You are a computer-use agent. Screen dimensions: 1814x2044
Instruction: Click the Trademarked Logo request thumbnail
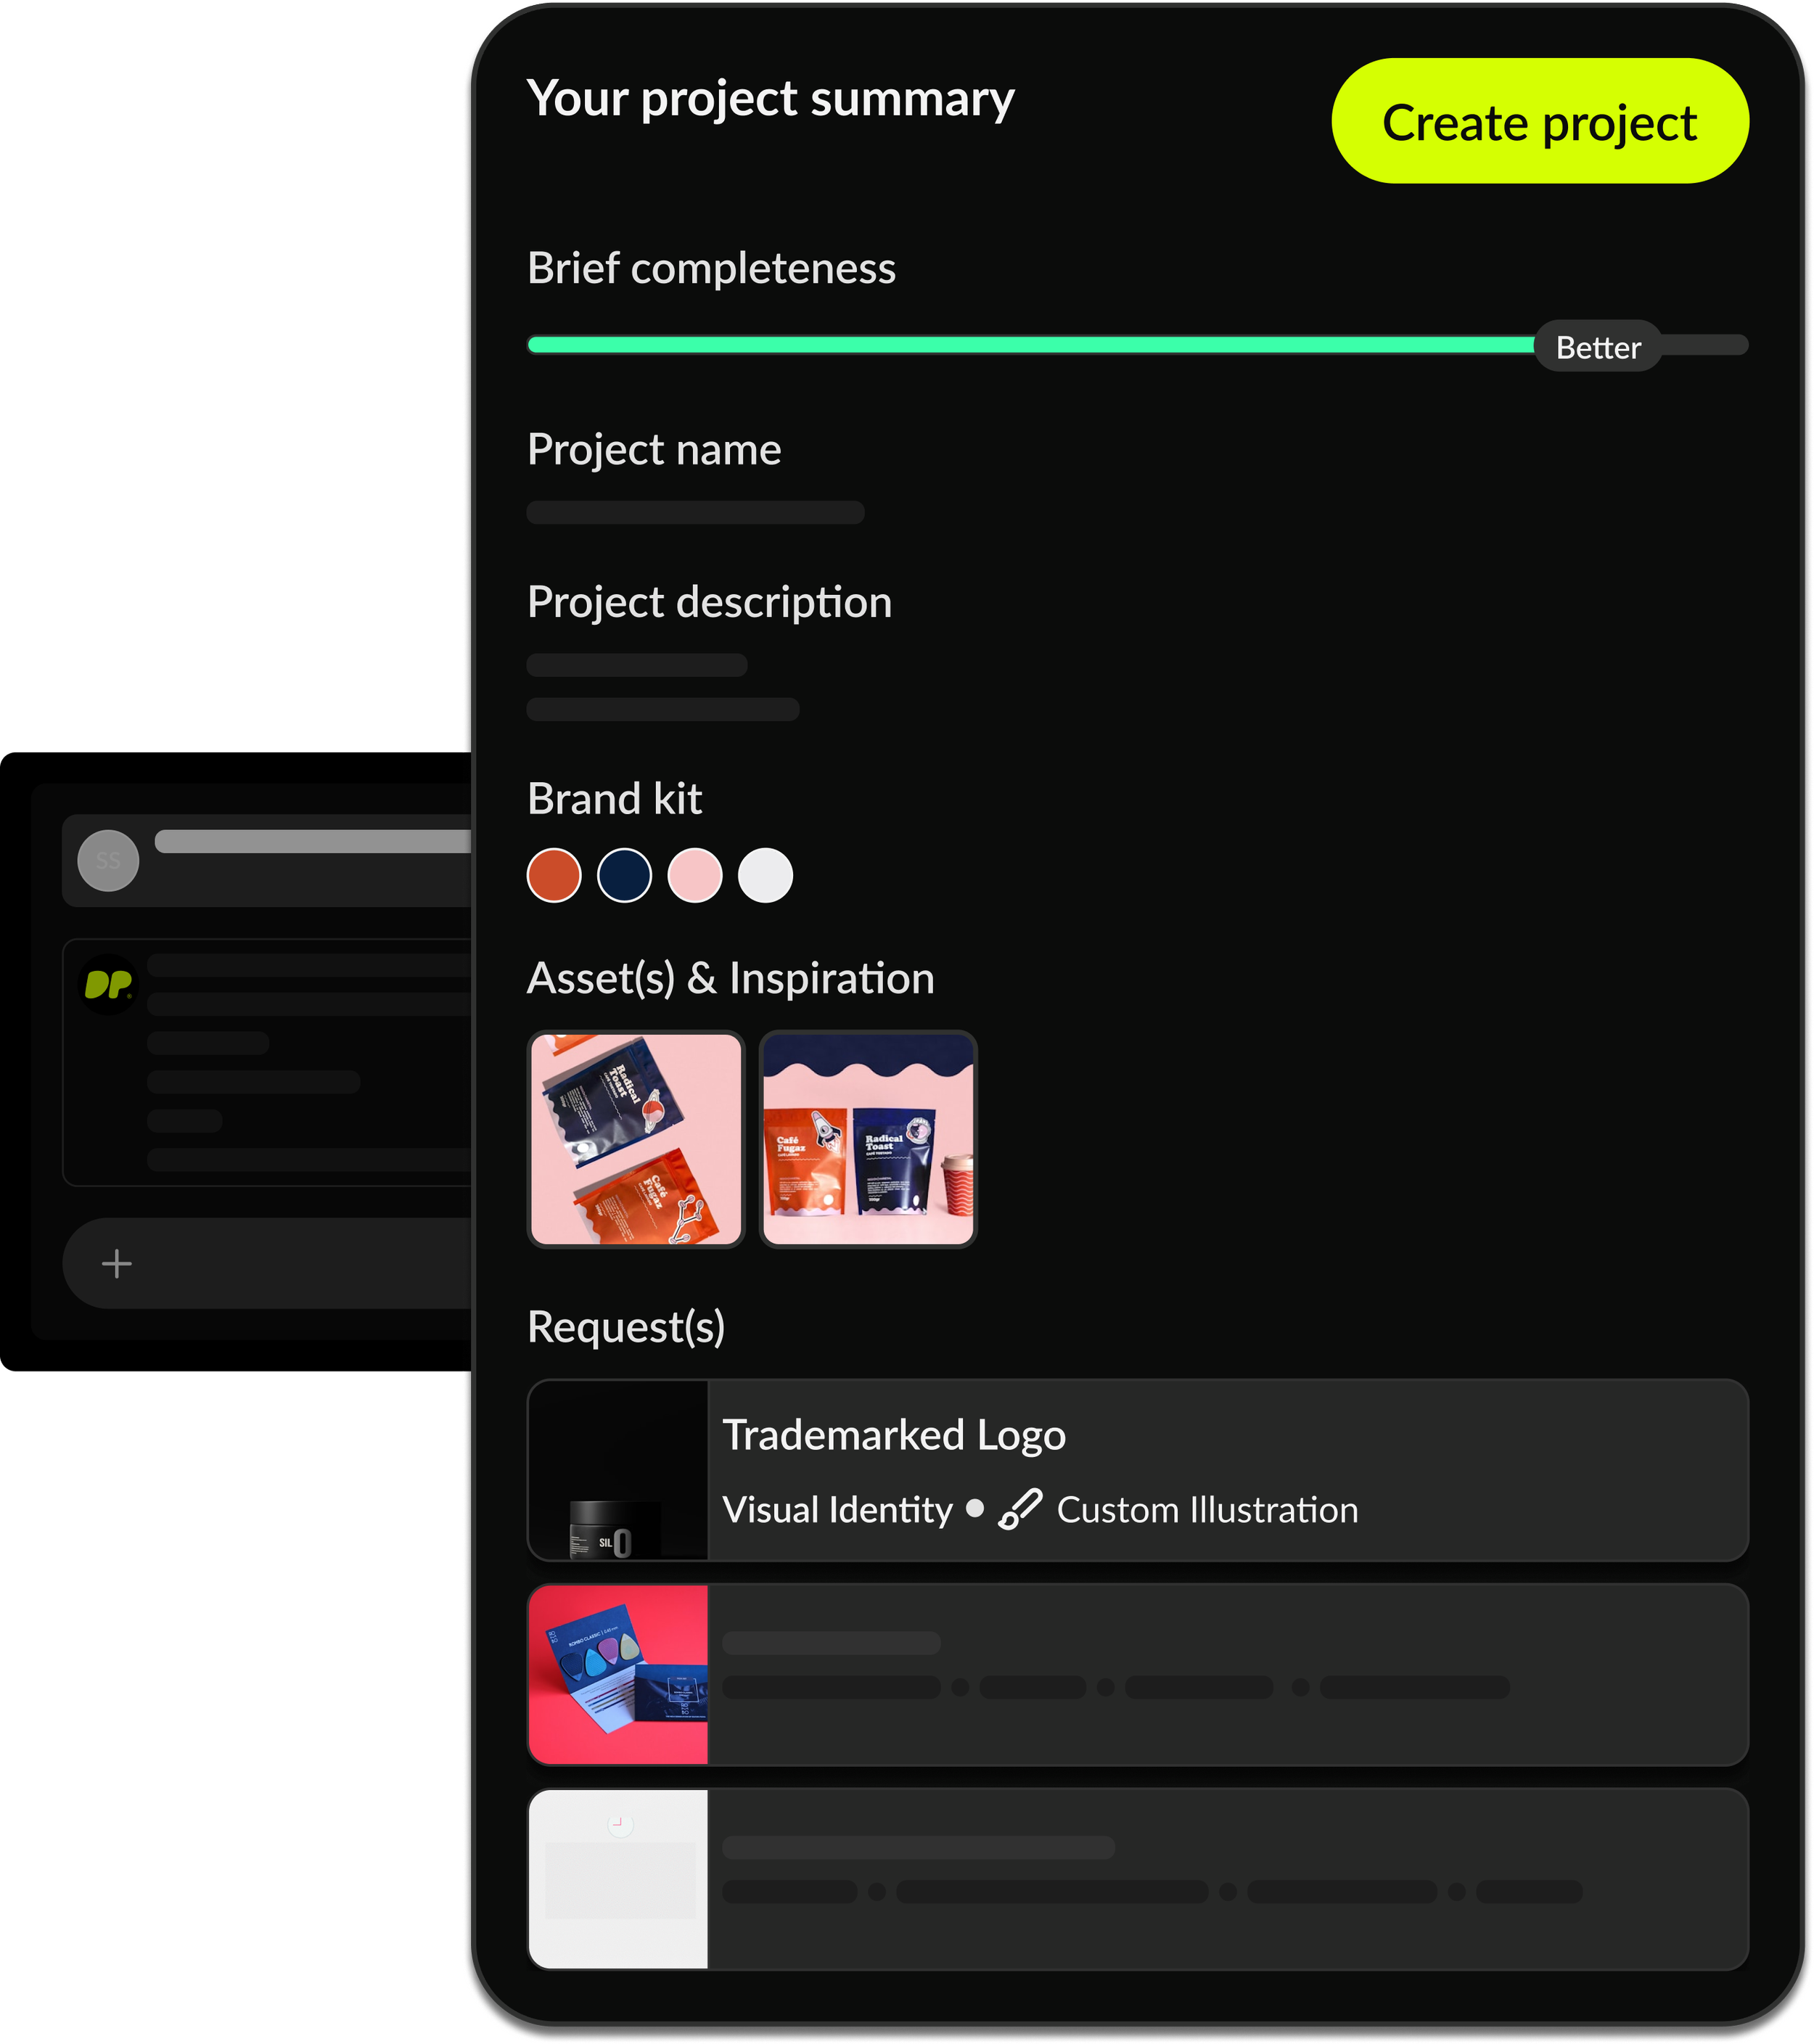point(618,1469)
